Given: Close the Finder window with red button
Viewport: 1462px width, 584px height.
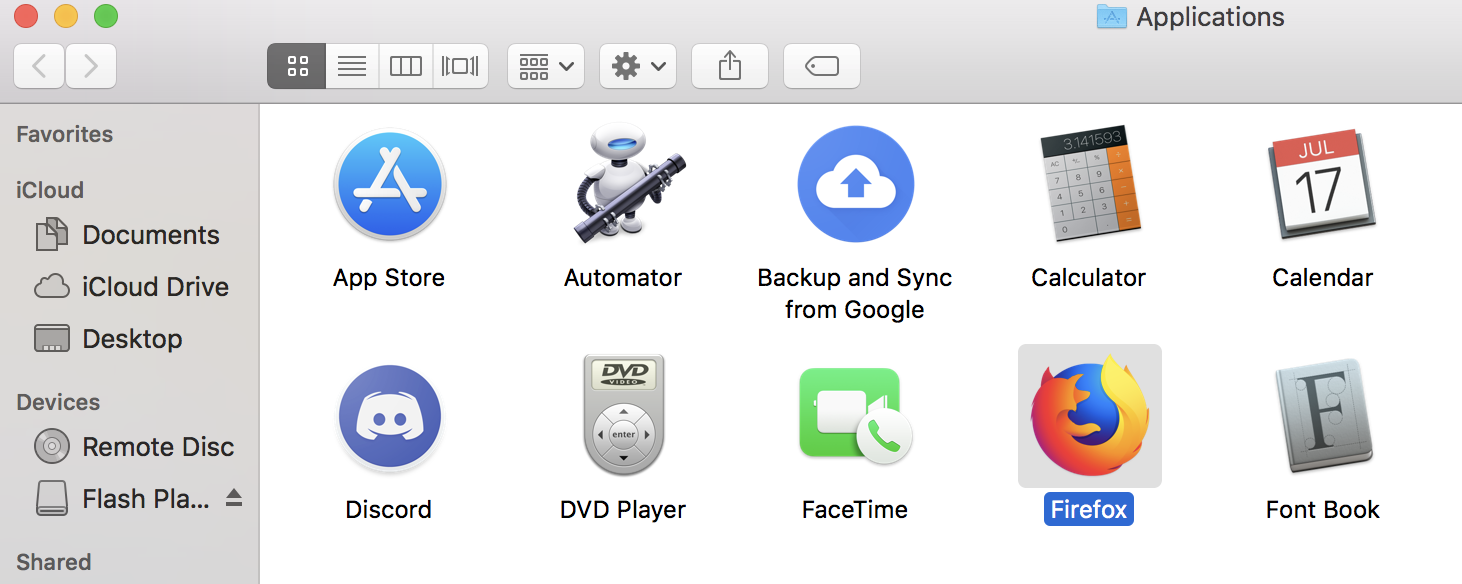Looking at the screenshot, I should (25, 16).
